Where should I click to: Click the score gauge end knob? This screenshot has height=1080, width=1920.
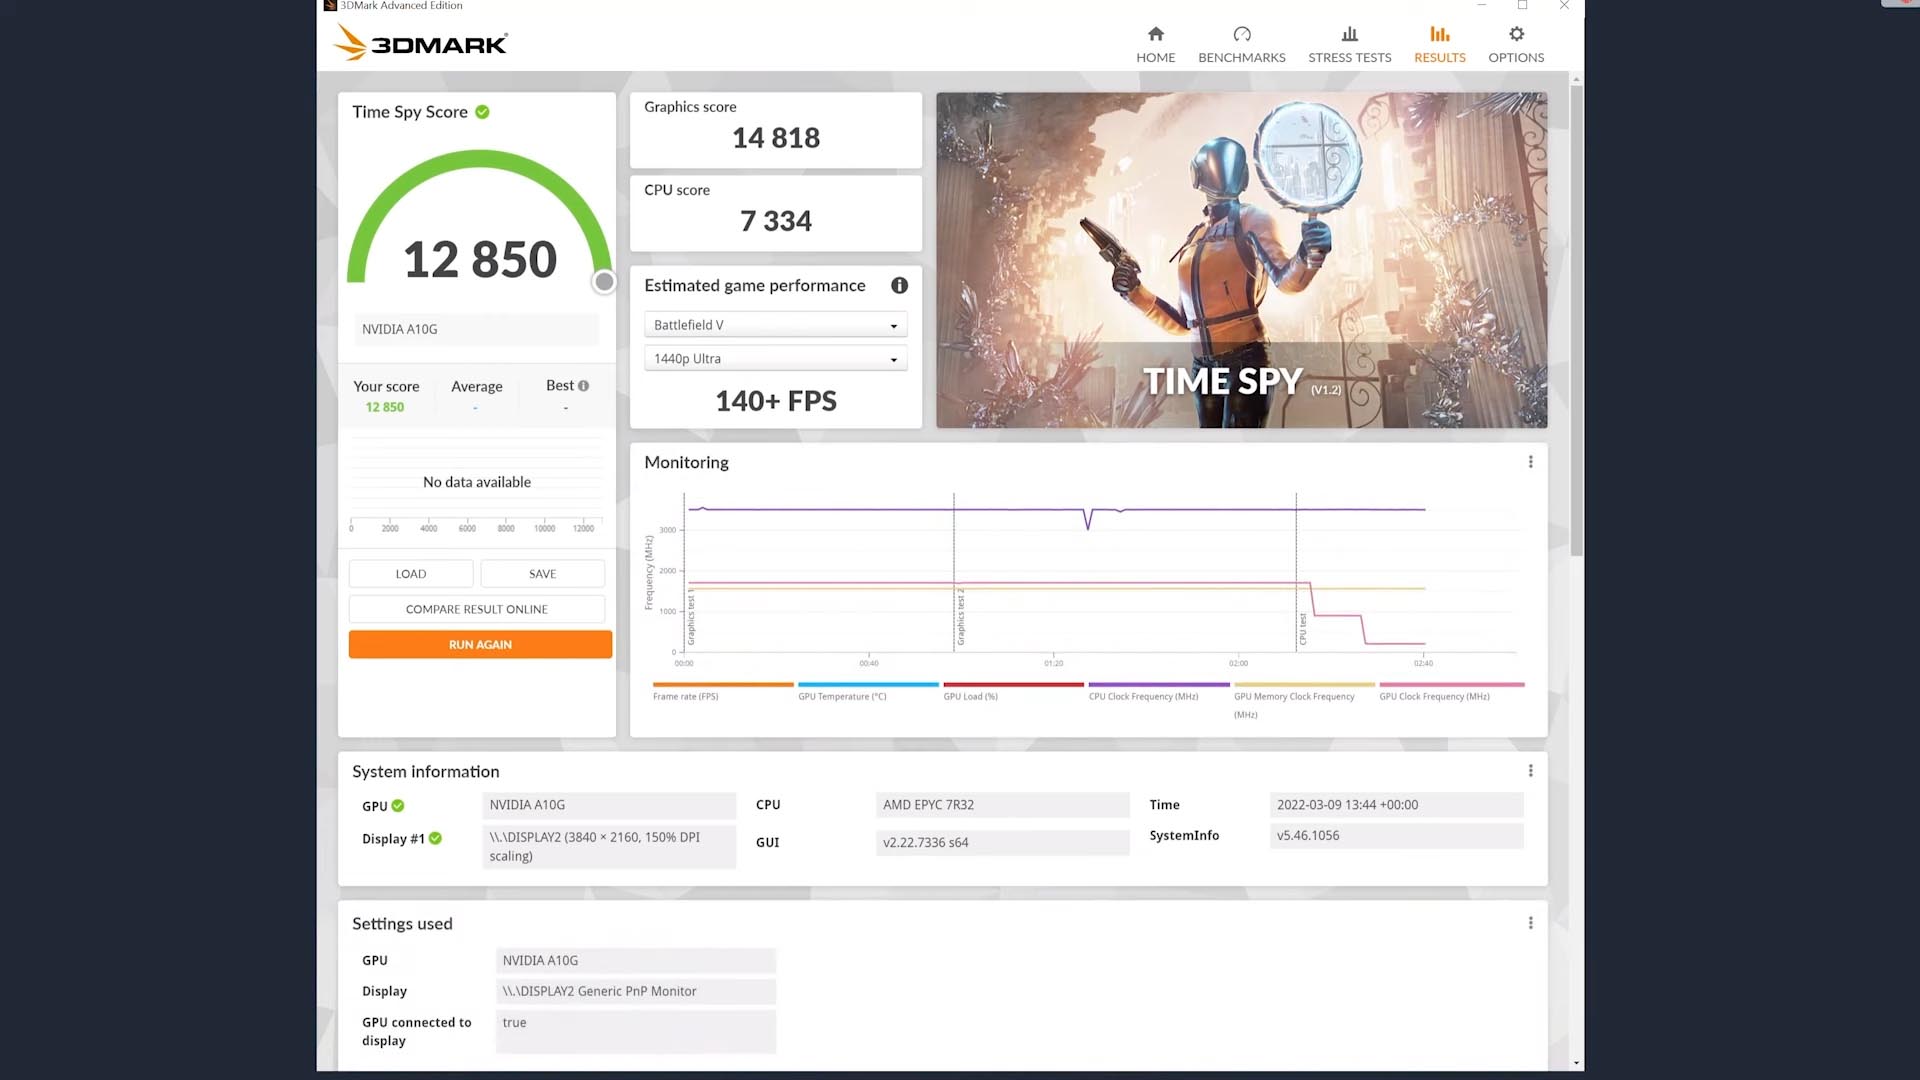point(604,282)
